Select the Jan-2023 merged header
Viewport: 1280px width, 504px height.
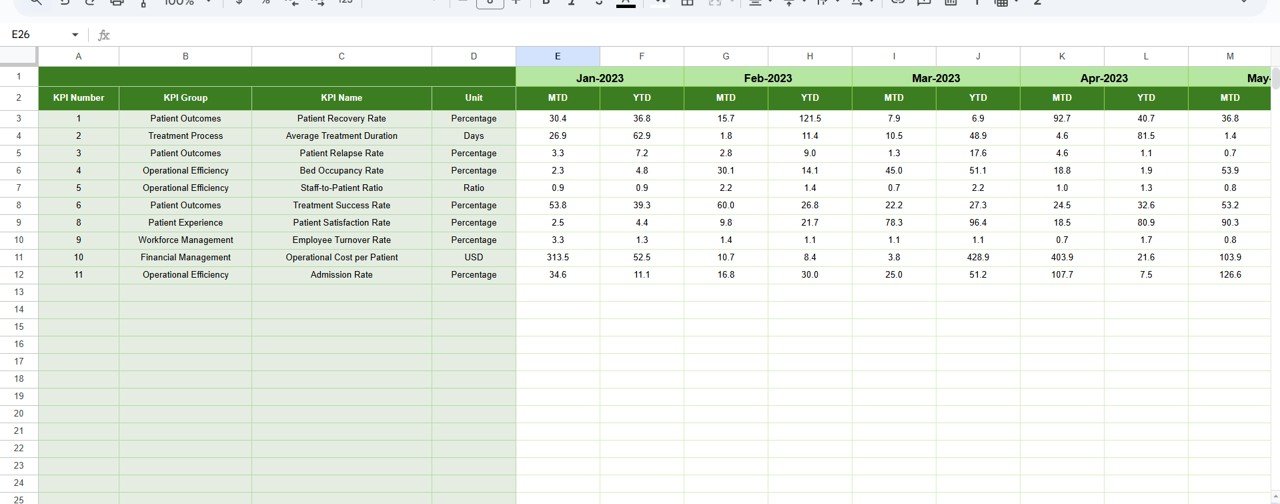click(x=600, y=77)
